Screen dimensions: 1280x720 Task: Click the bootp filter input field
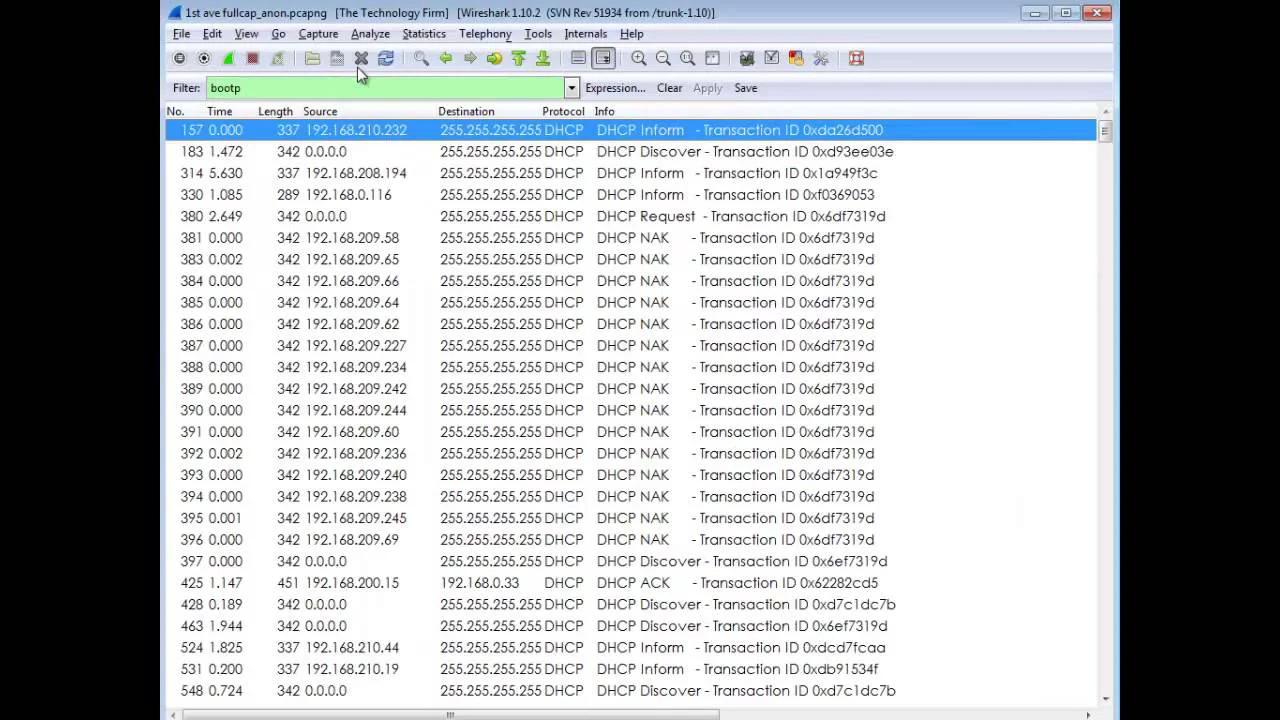click(385, 88)
